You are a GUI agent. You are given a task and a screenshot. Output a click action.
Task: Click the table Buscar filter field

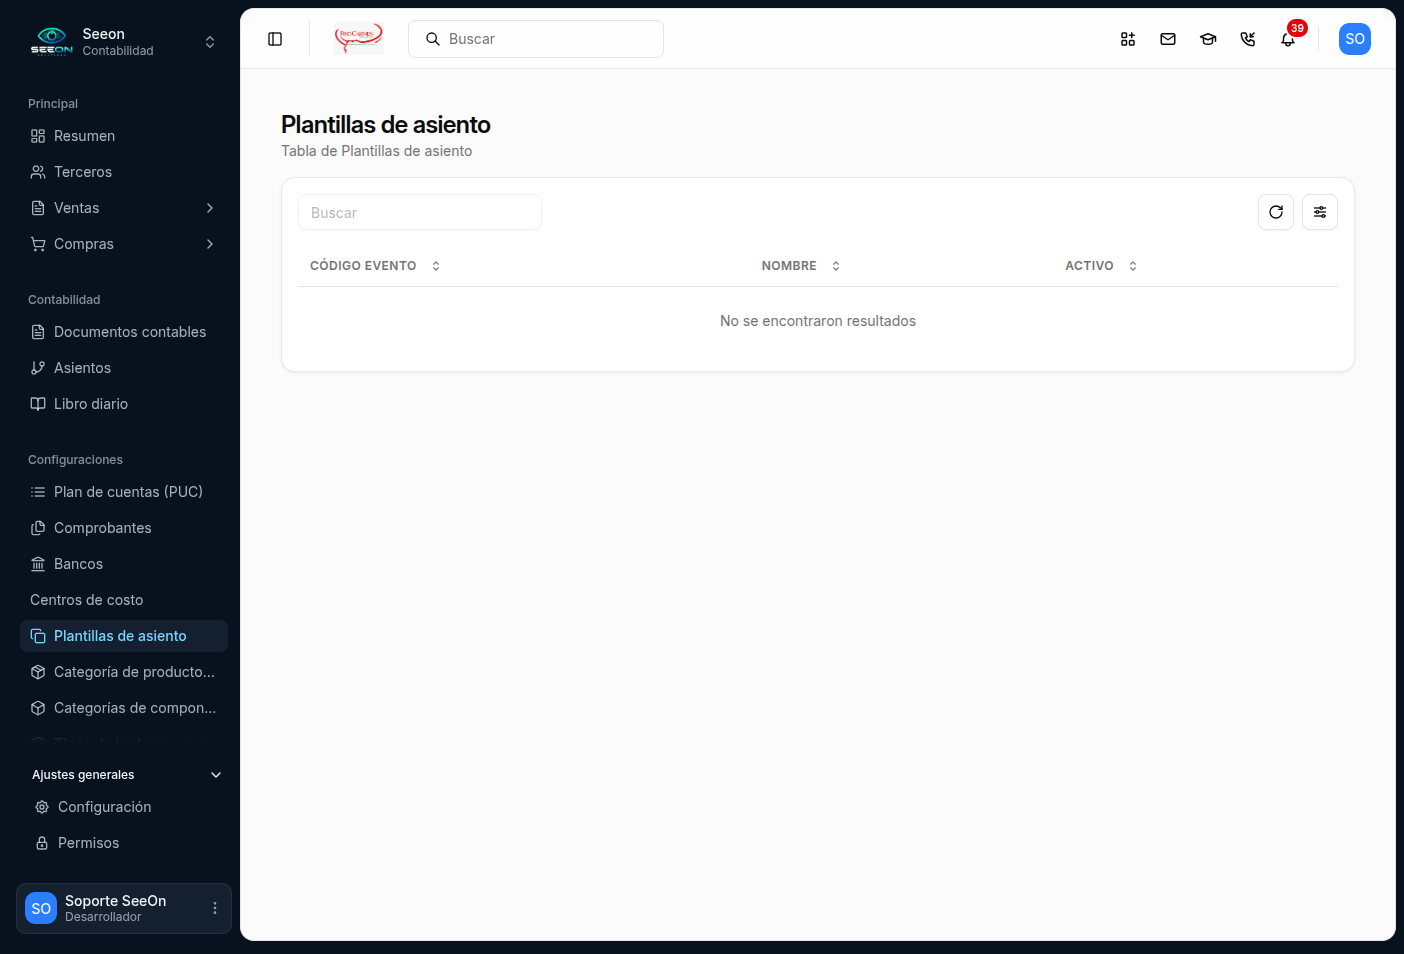420,213
